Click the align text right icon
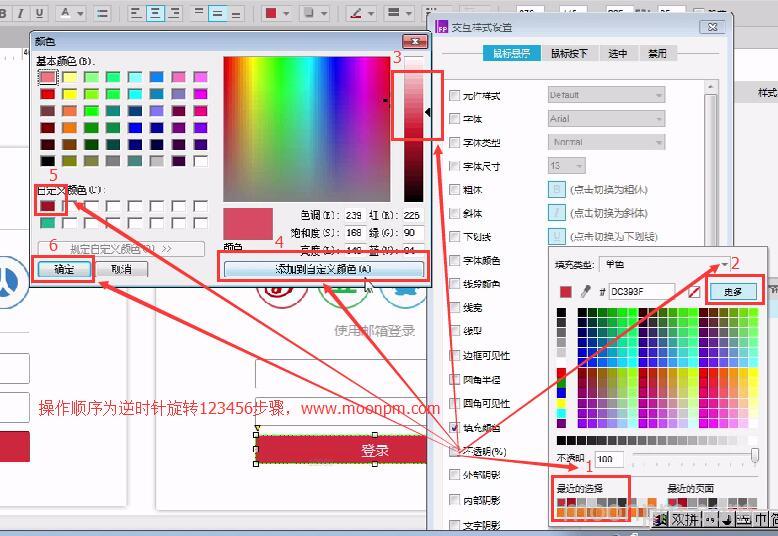Viewport: 778px width, 536px height. click(176, 14)
